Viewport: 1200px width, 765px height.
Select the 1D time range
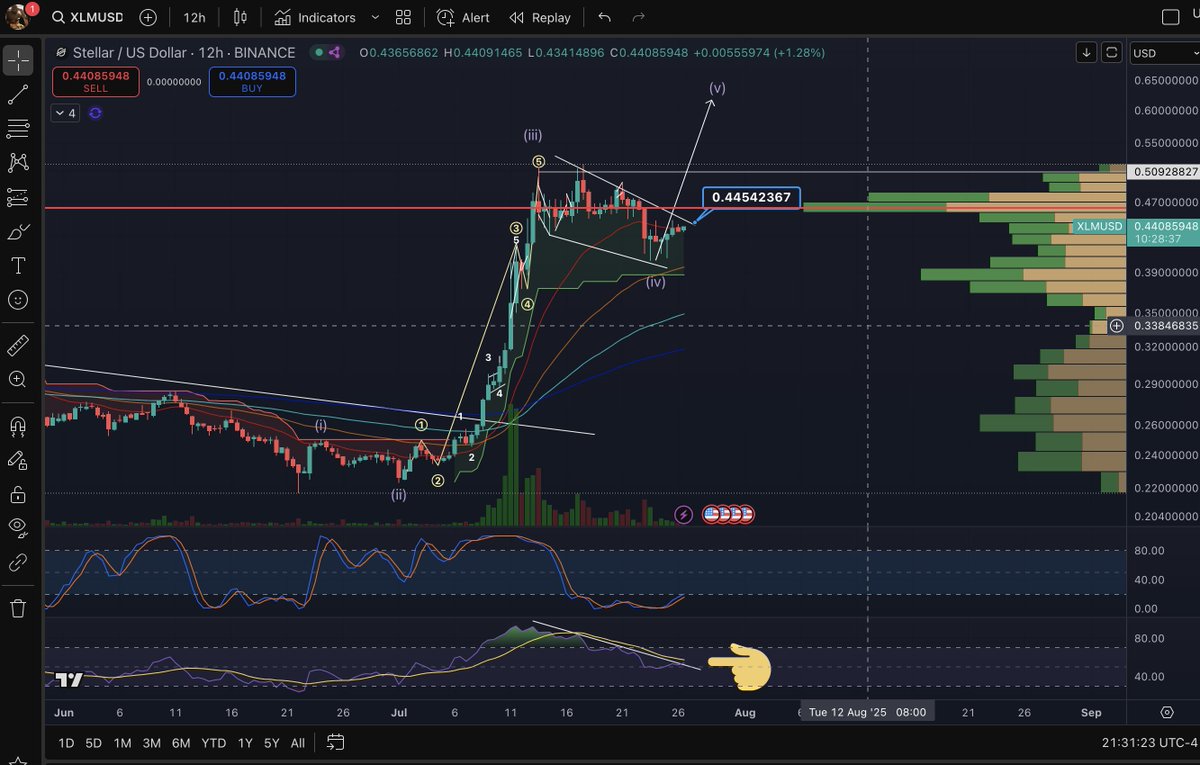pos(66,743)
